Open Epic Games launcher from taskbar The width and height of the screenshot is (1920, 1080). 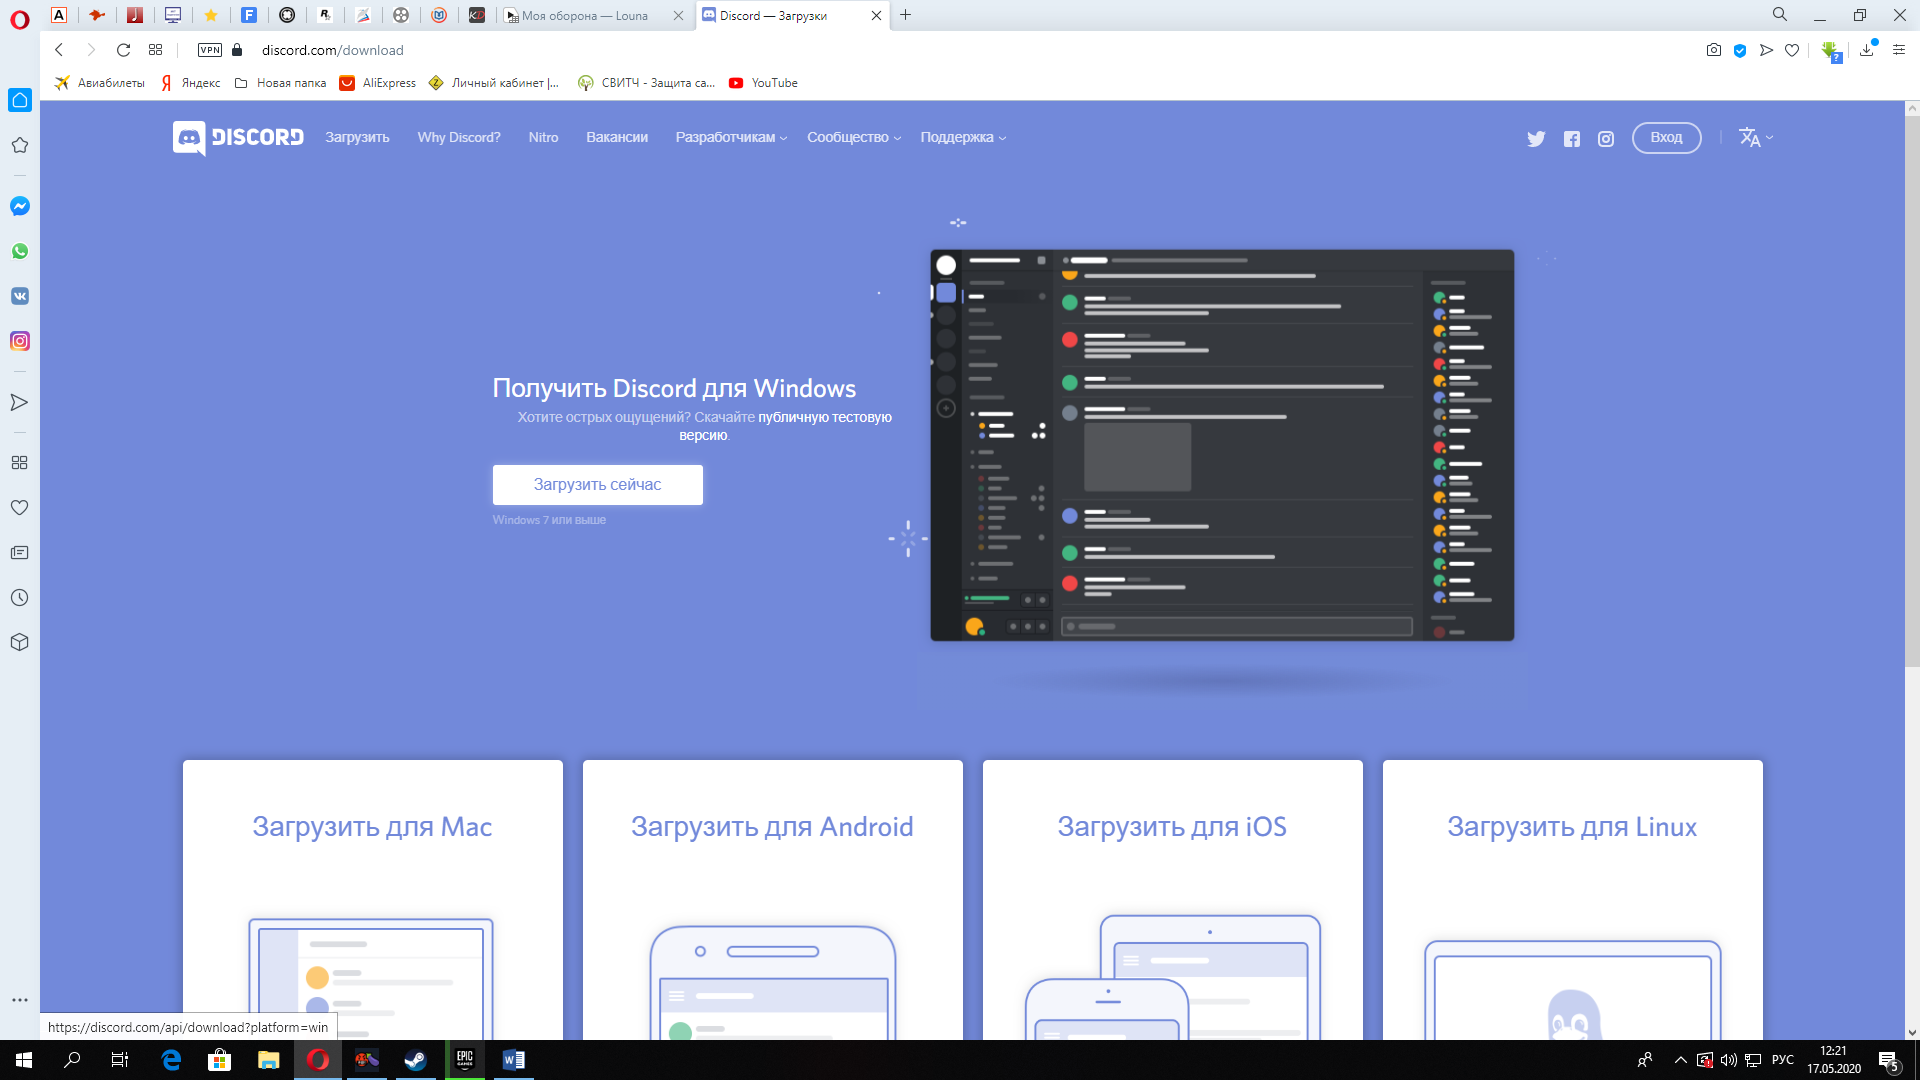pyautogui.click(x=464, y=1060)
